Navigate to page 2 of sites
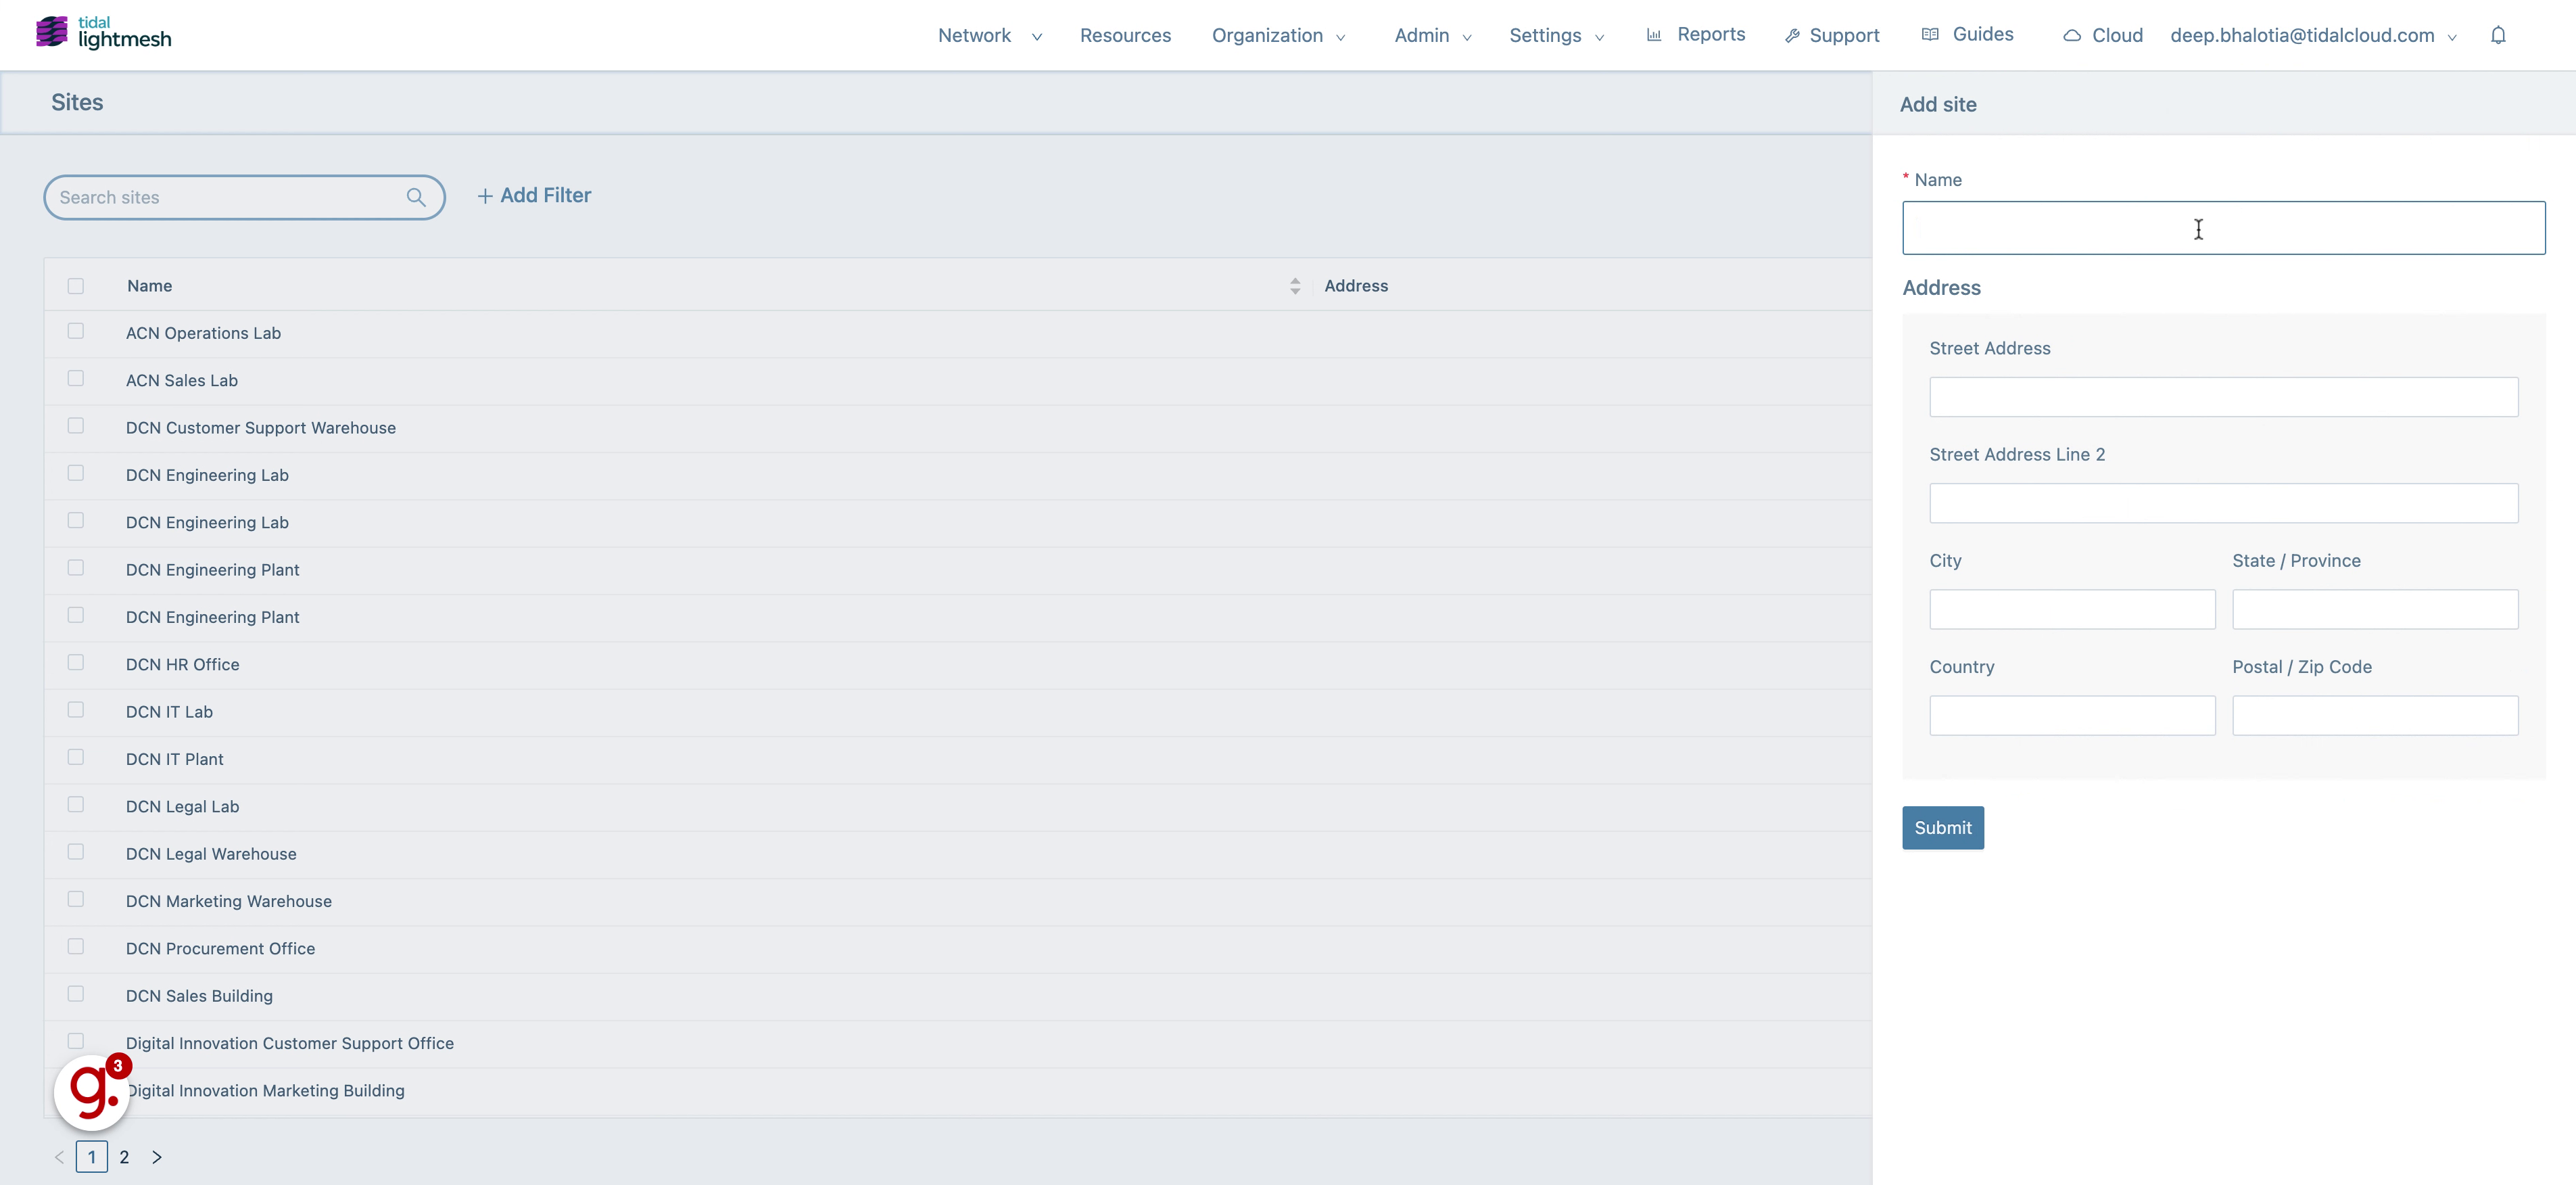 click(x=123, y=1157)
